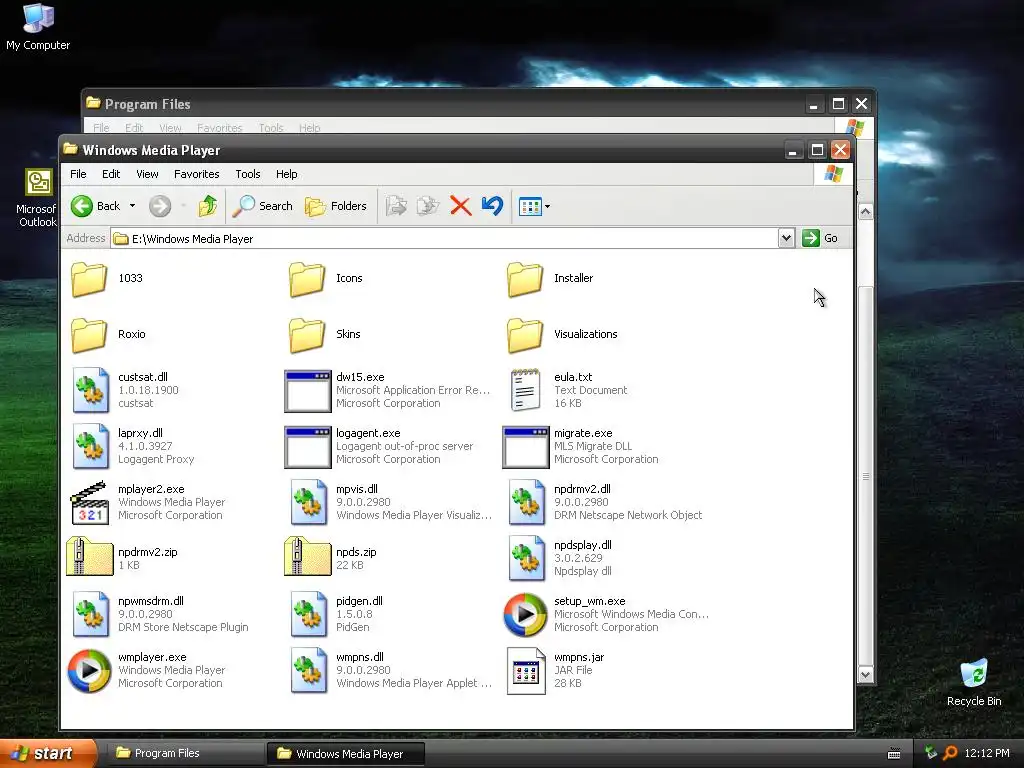Select the Icons folder
Viewport: 1024px width, 768px height.
[307, 279]
